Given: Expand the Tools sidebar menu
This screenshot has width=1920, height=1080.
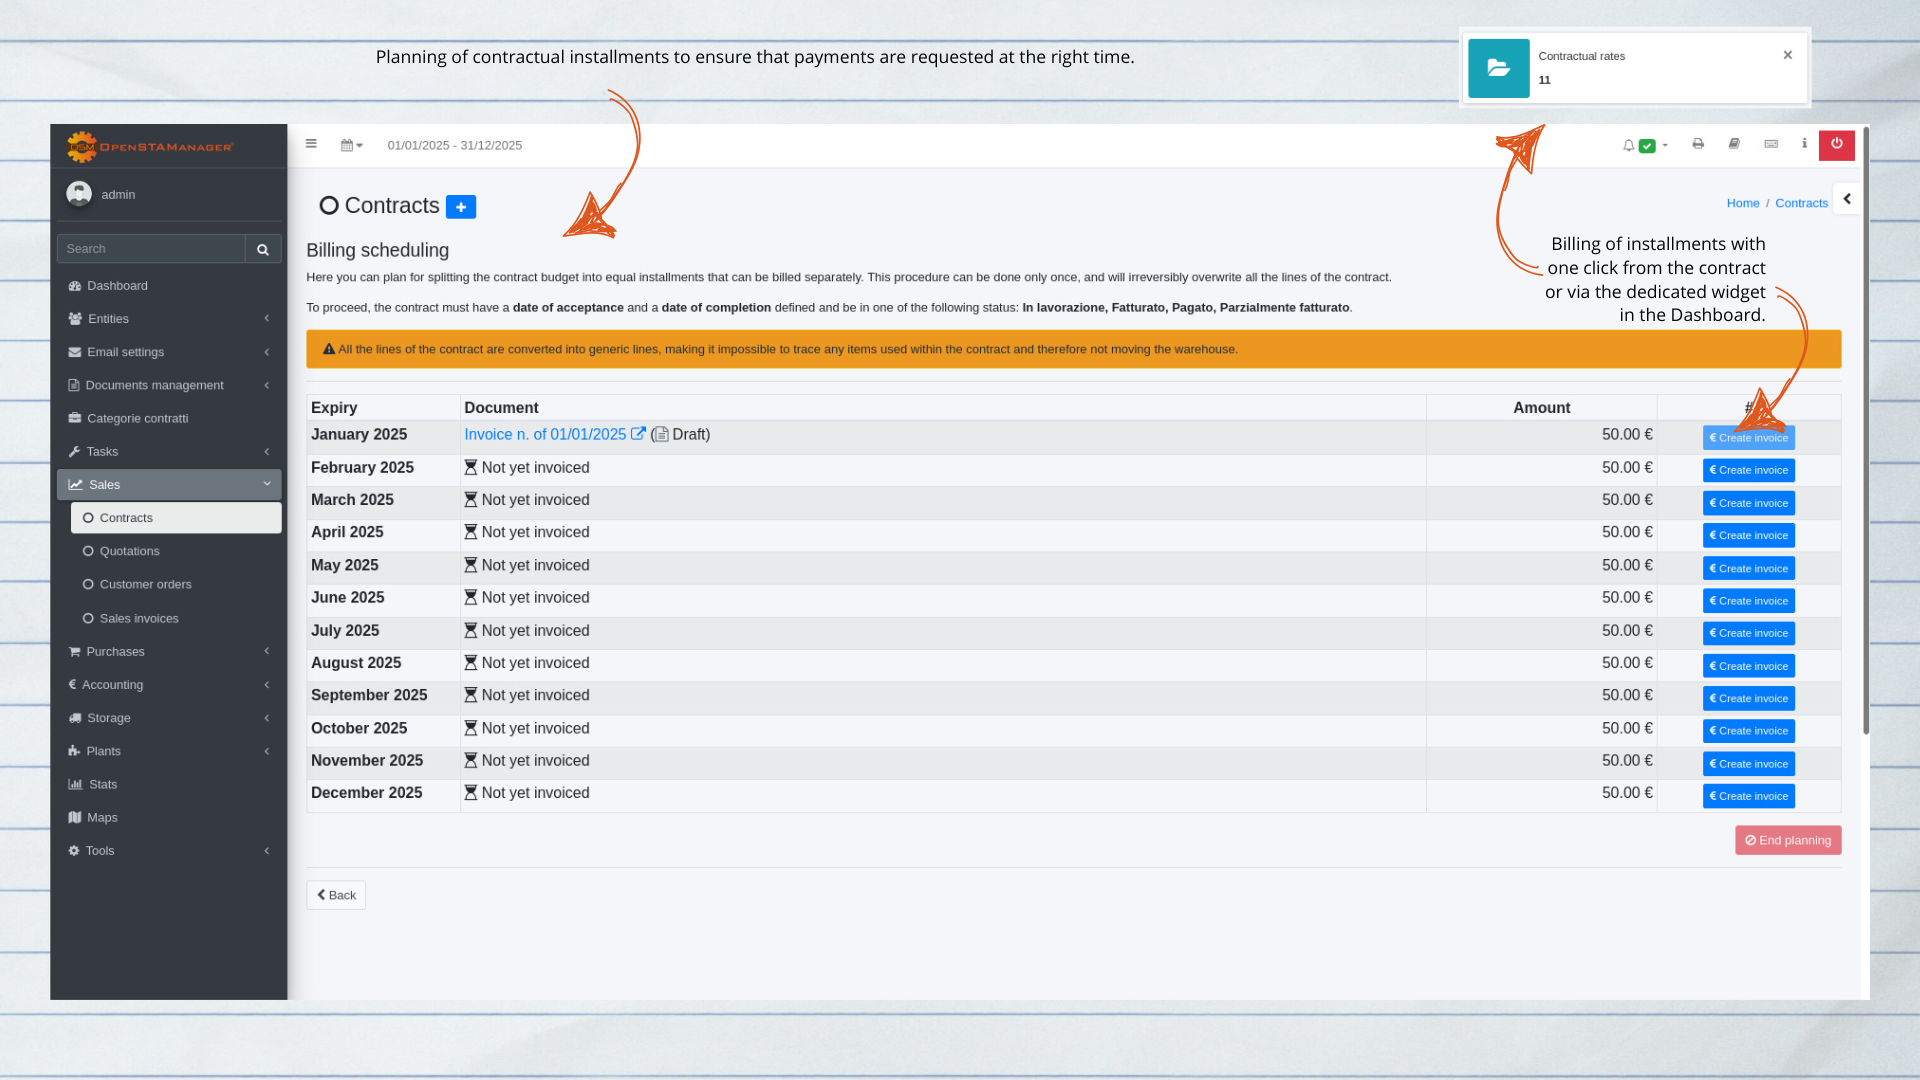Looking at the screenshot, I should coord(169,851).
